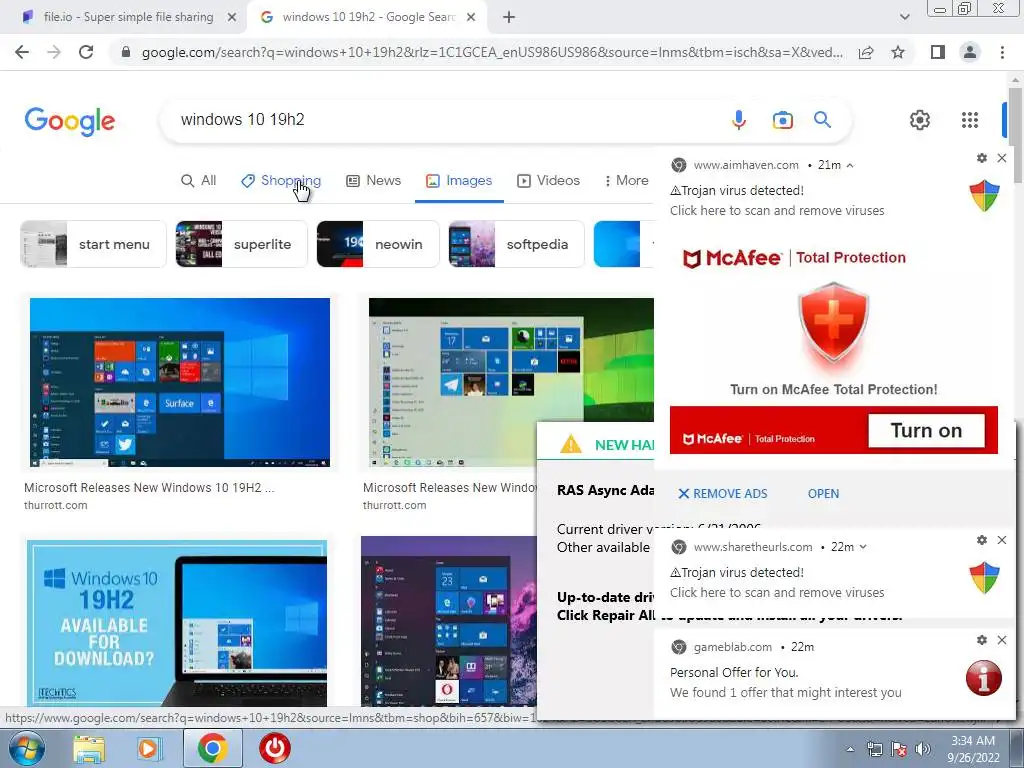Show hidden system tray icons
The width and height of the screenshot is (1024, 768).
pos(850,749)
